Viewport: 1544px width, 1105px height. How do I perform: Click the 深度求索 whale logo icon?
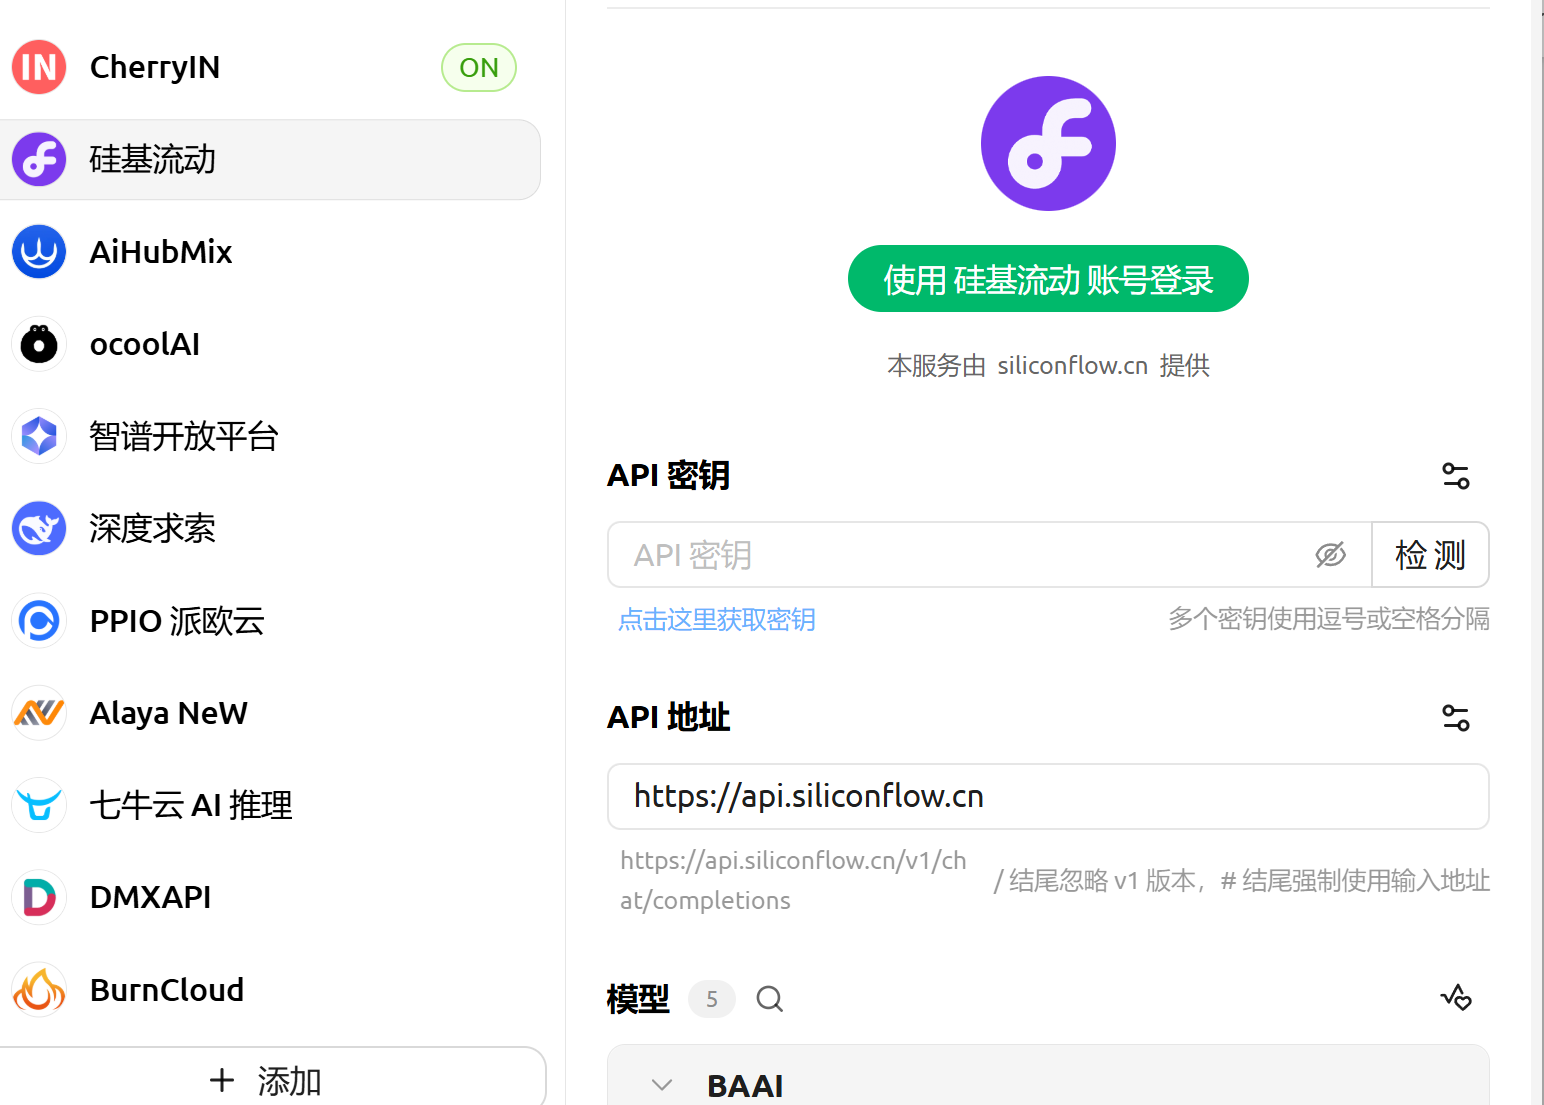tap(39, 528)
